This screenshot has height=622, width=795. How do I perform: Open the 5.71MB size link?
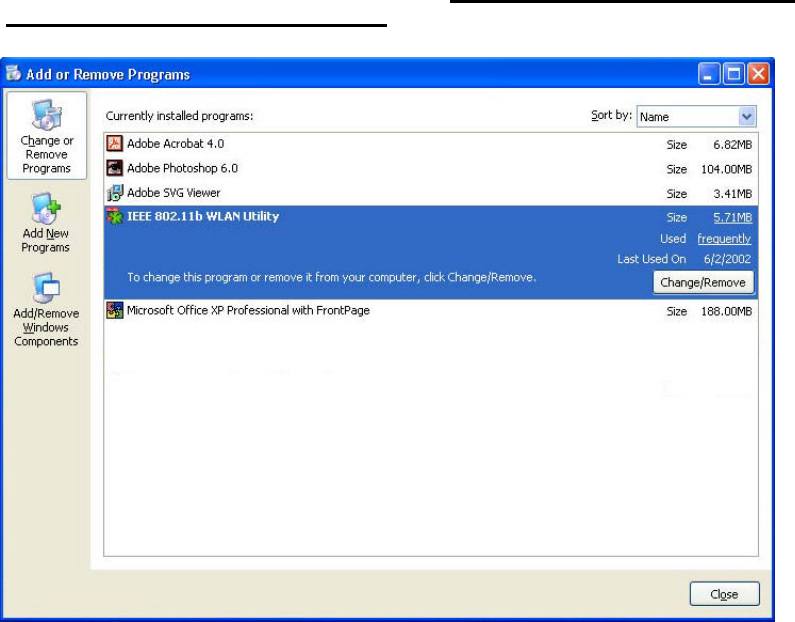tap(733, 217)
